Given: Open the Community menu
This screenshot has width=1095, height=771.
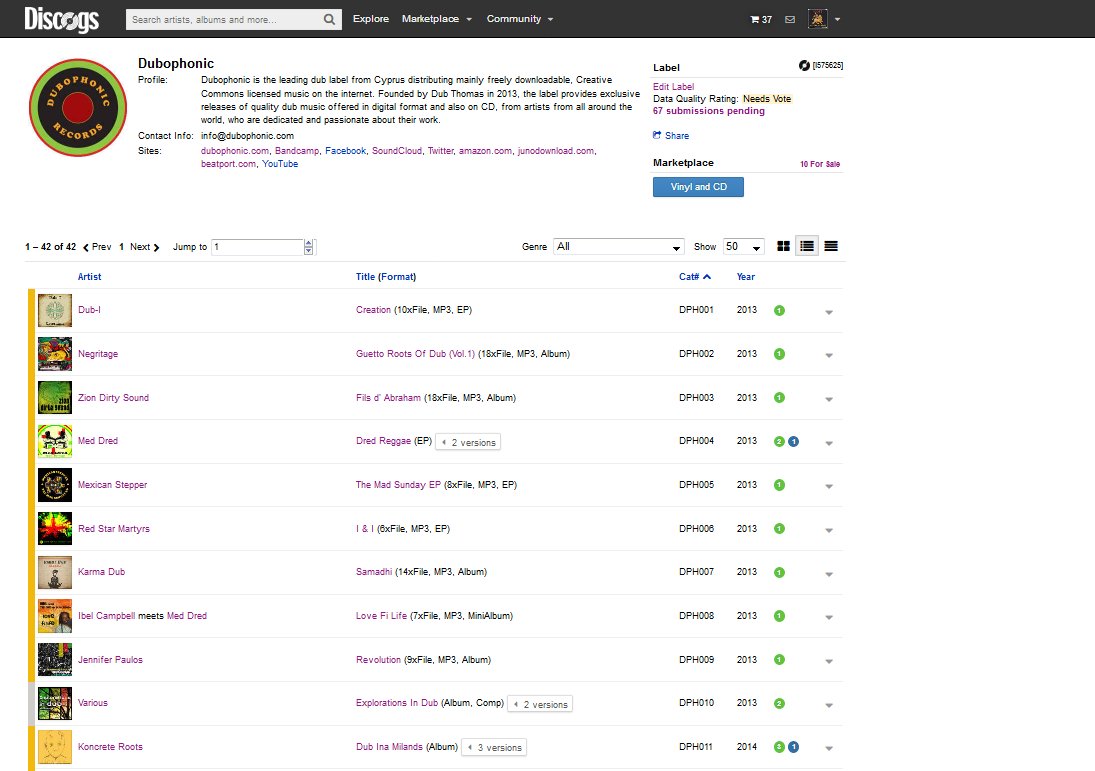Looking at the screenshot, I should (x=520, y=19).
